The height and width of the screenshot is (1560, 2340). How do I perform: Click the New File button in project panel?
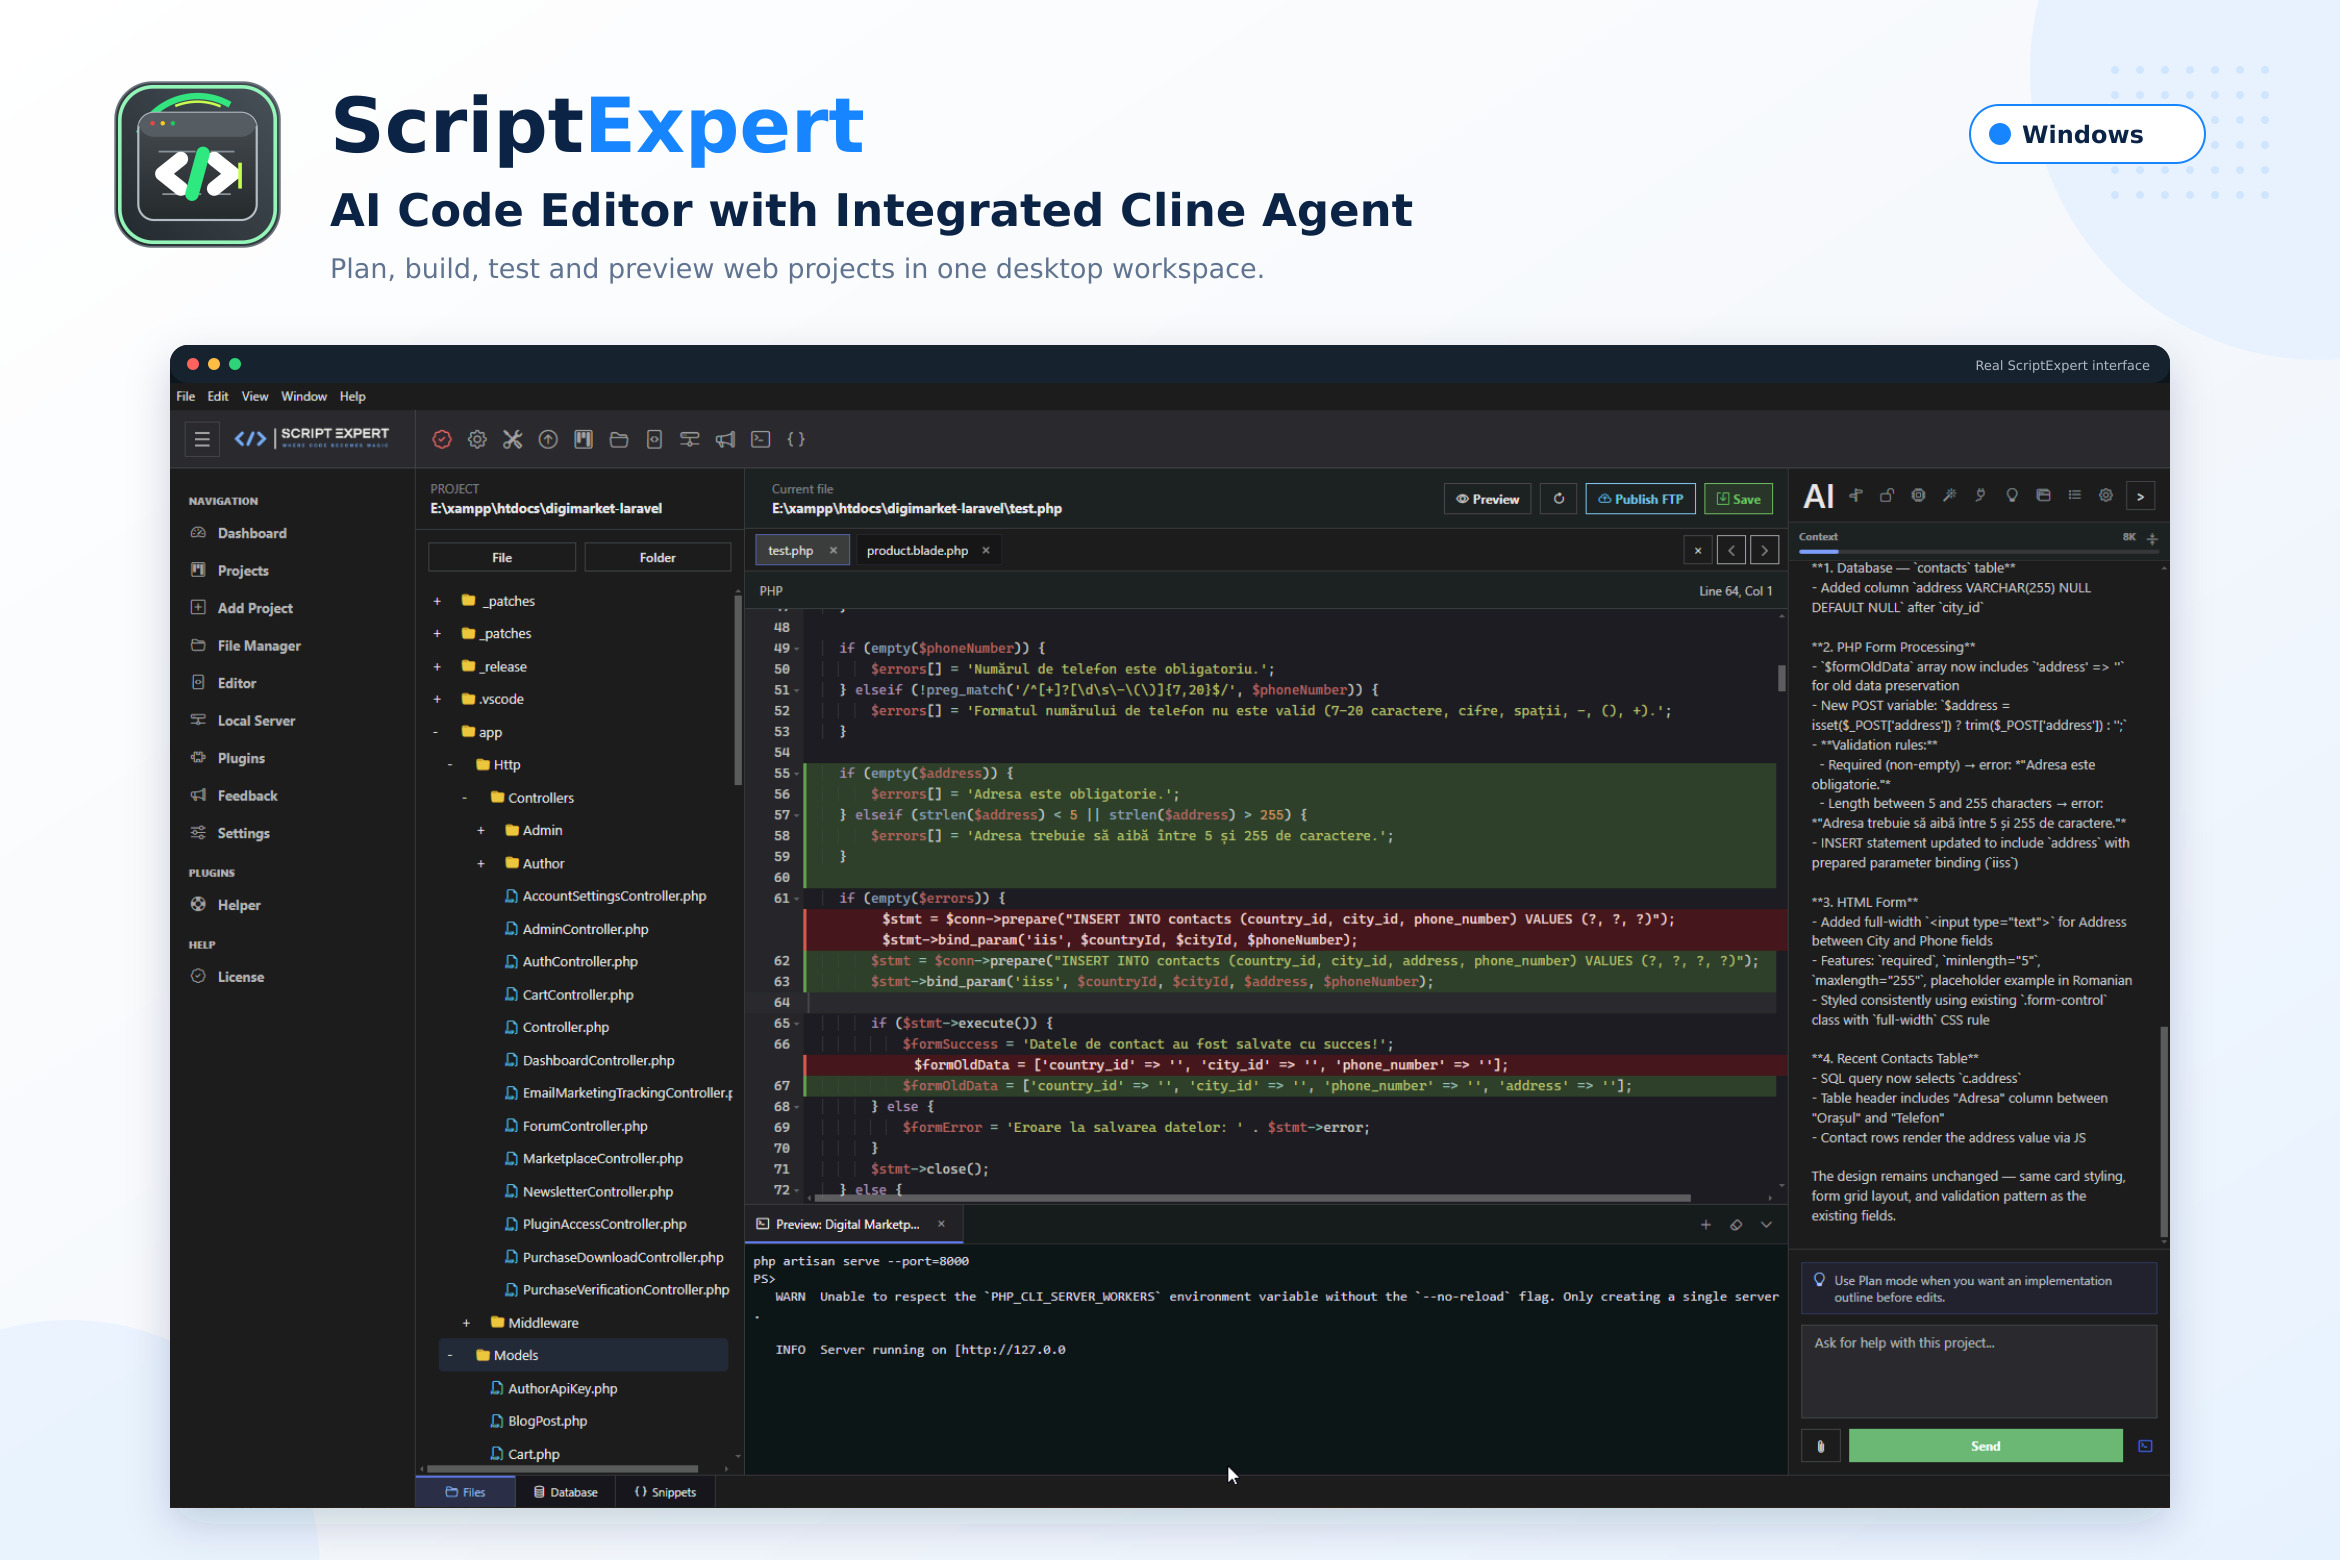(502, 558)
